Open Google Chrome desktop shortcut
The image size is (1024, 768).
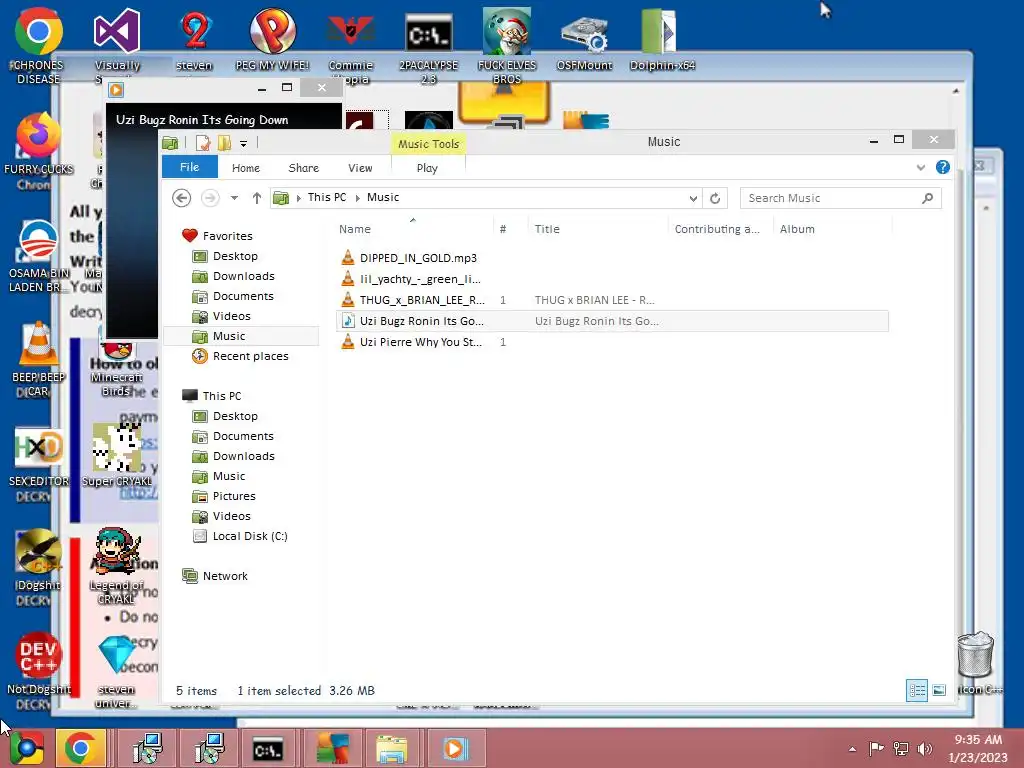point(39,33)
